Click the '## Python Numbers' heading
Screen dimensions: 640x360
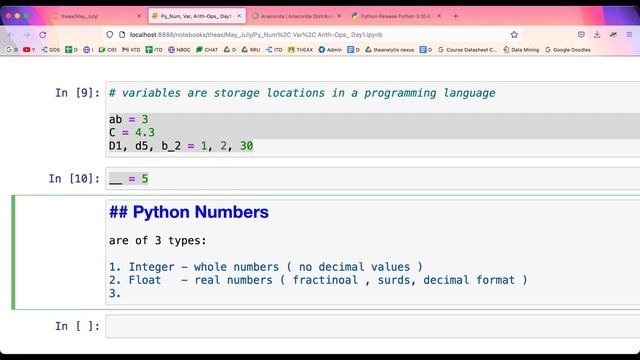189,212
